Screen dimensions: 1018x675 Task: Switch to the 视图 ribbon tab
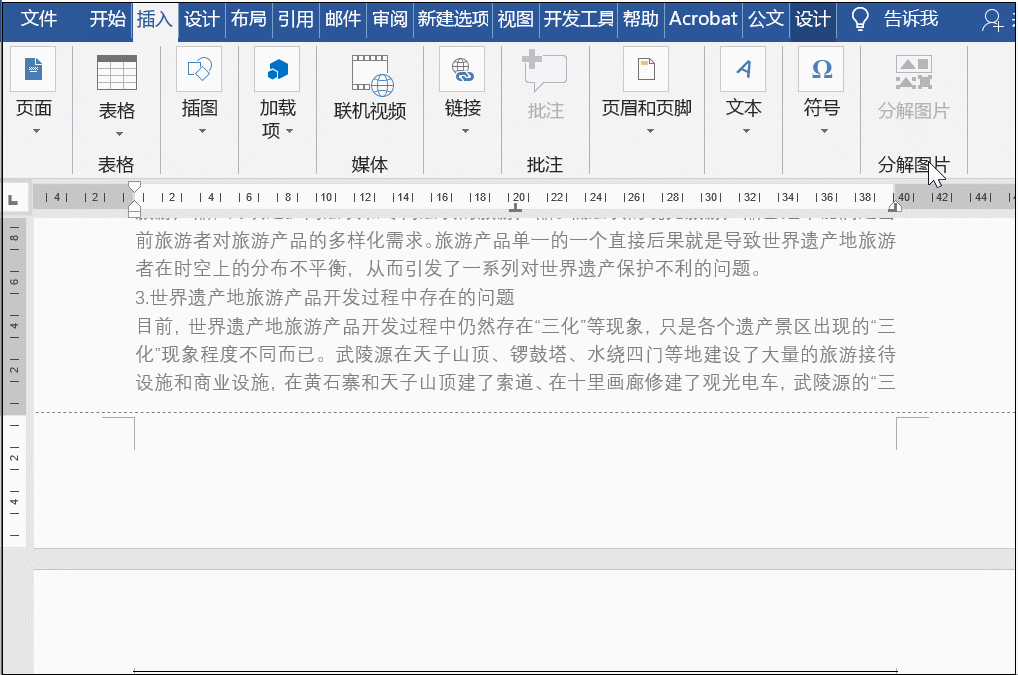514,18
